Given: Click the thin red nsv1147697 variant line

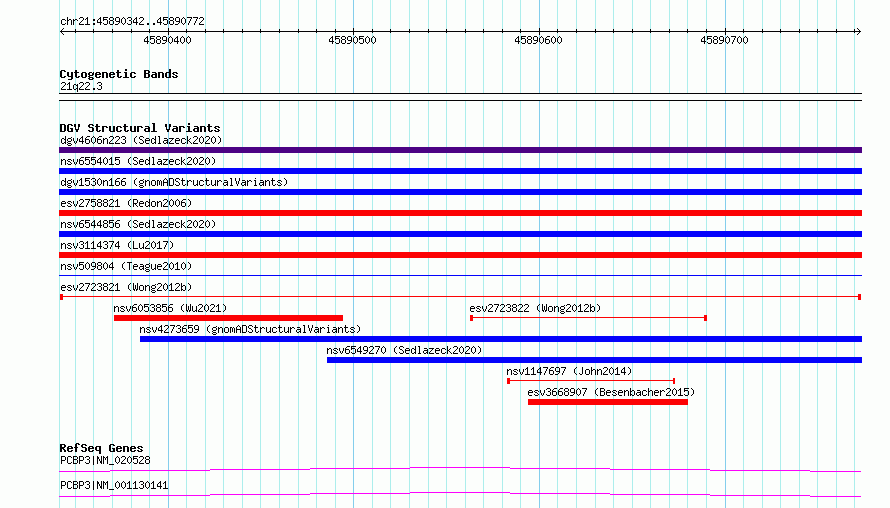Looking at the screenshot, I should (x=591, y=381).
